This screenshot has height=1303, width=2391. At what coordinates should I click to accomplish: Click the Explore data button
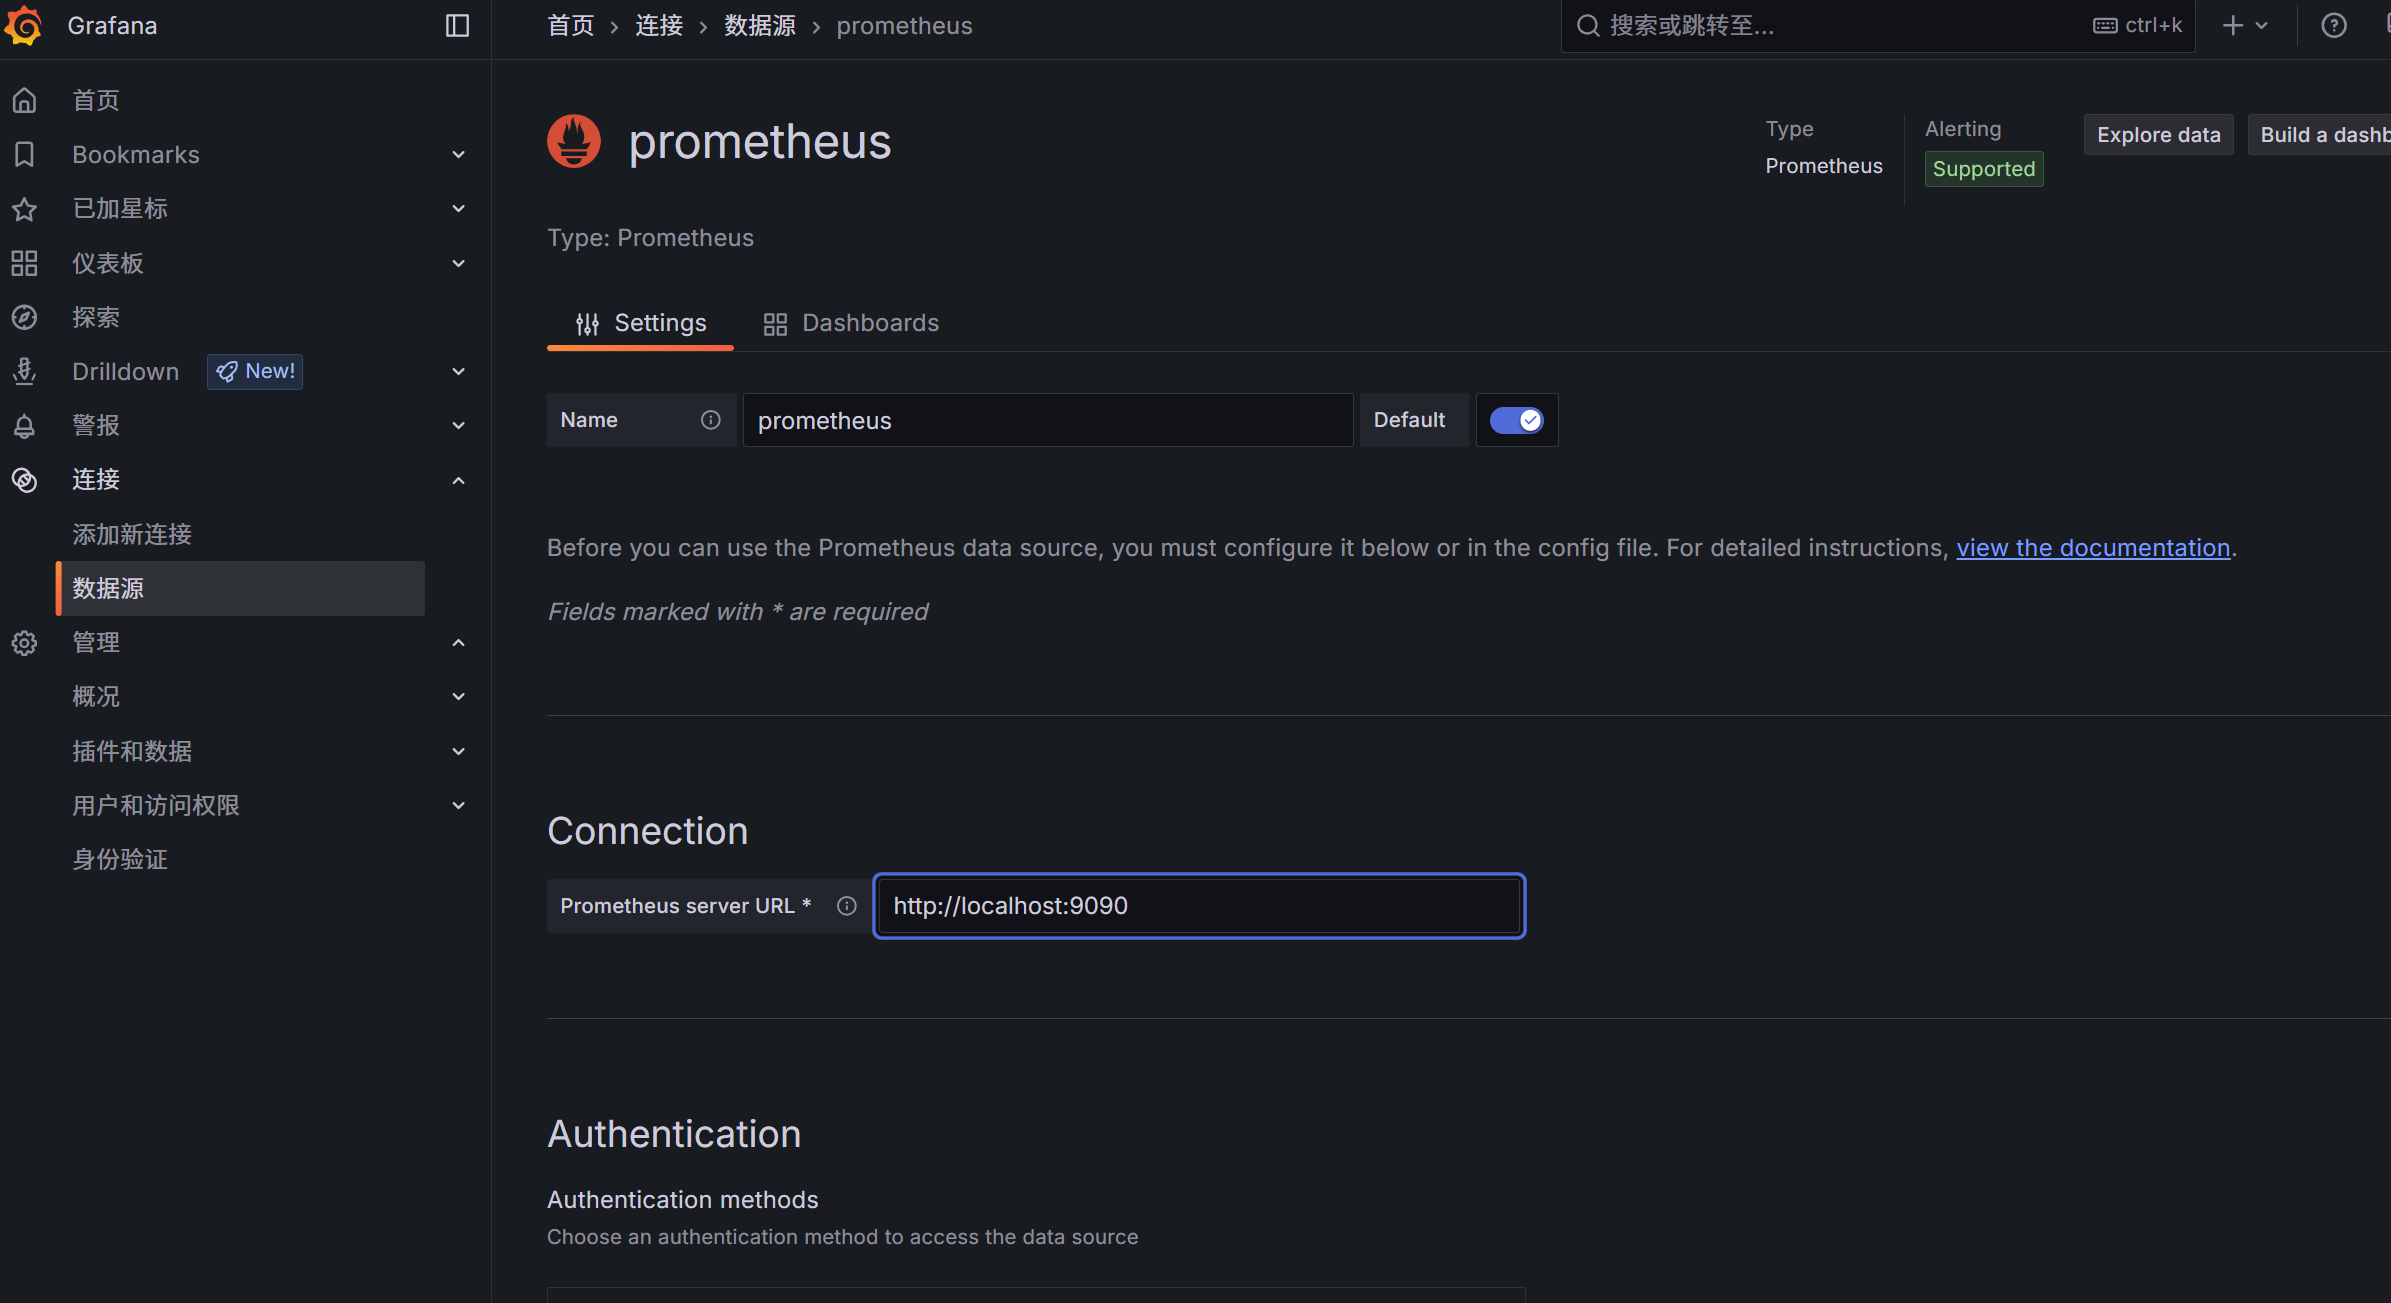point(2158,135)
